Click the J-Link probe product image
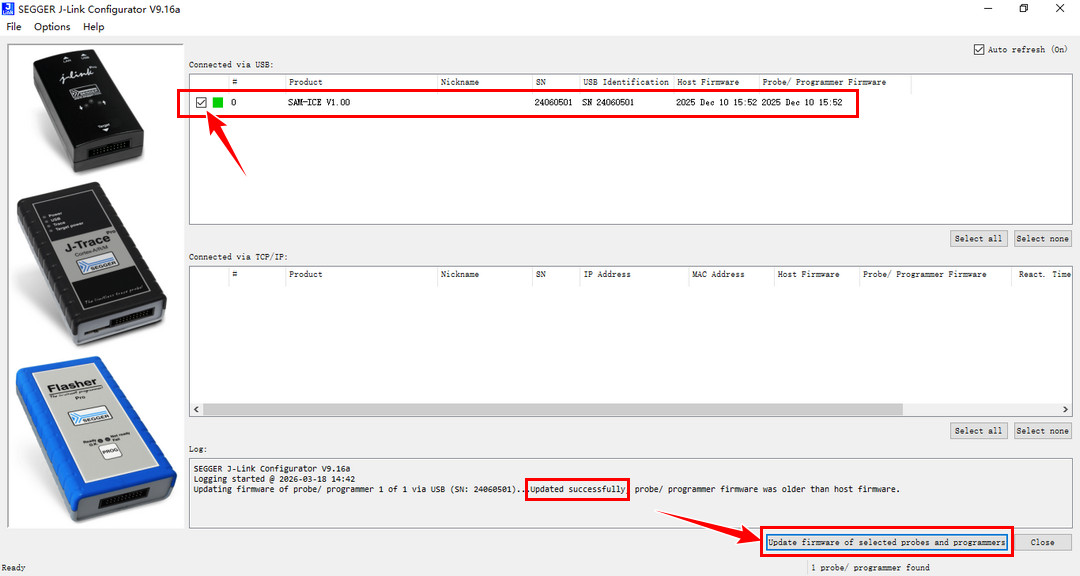 pyautogui.click(x=87, y=110)
